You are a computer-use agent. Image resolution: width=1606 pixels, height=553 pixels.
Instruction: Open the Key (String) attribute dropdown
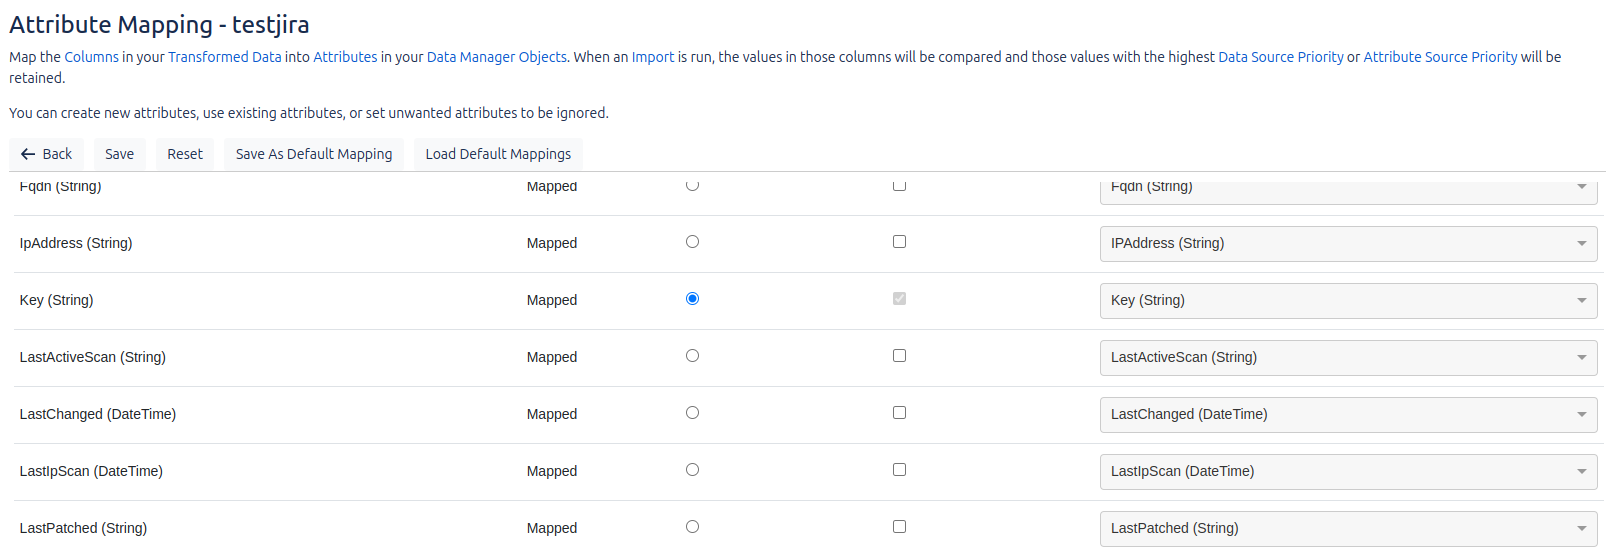(1347, 301)
